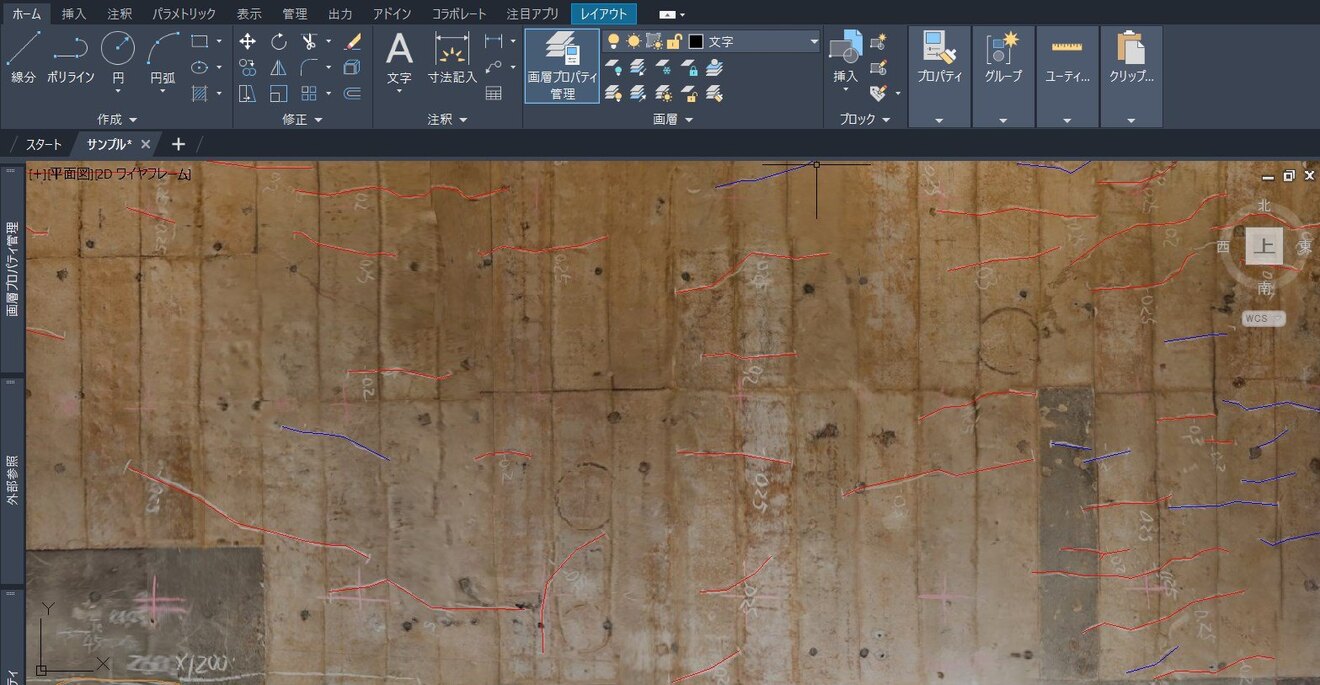Image resolution: width=1320 pixels, height=685 pixels.
Task: Click the Rectangle draw tool icon
Action: (199, 41)
